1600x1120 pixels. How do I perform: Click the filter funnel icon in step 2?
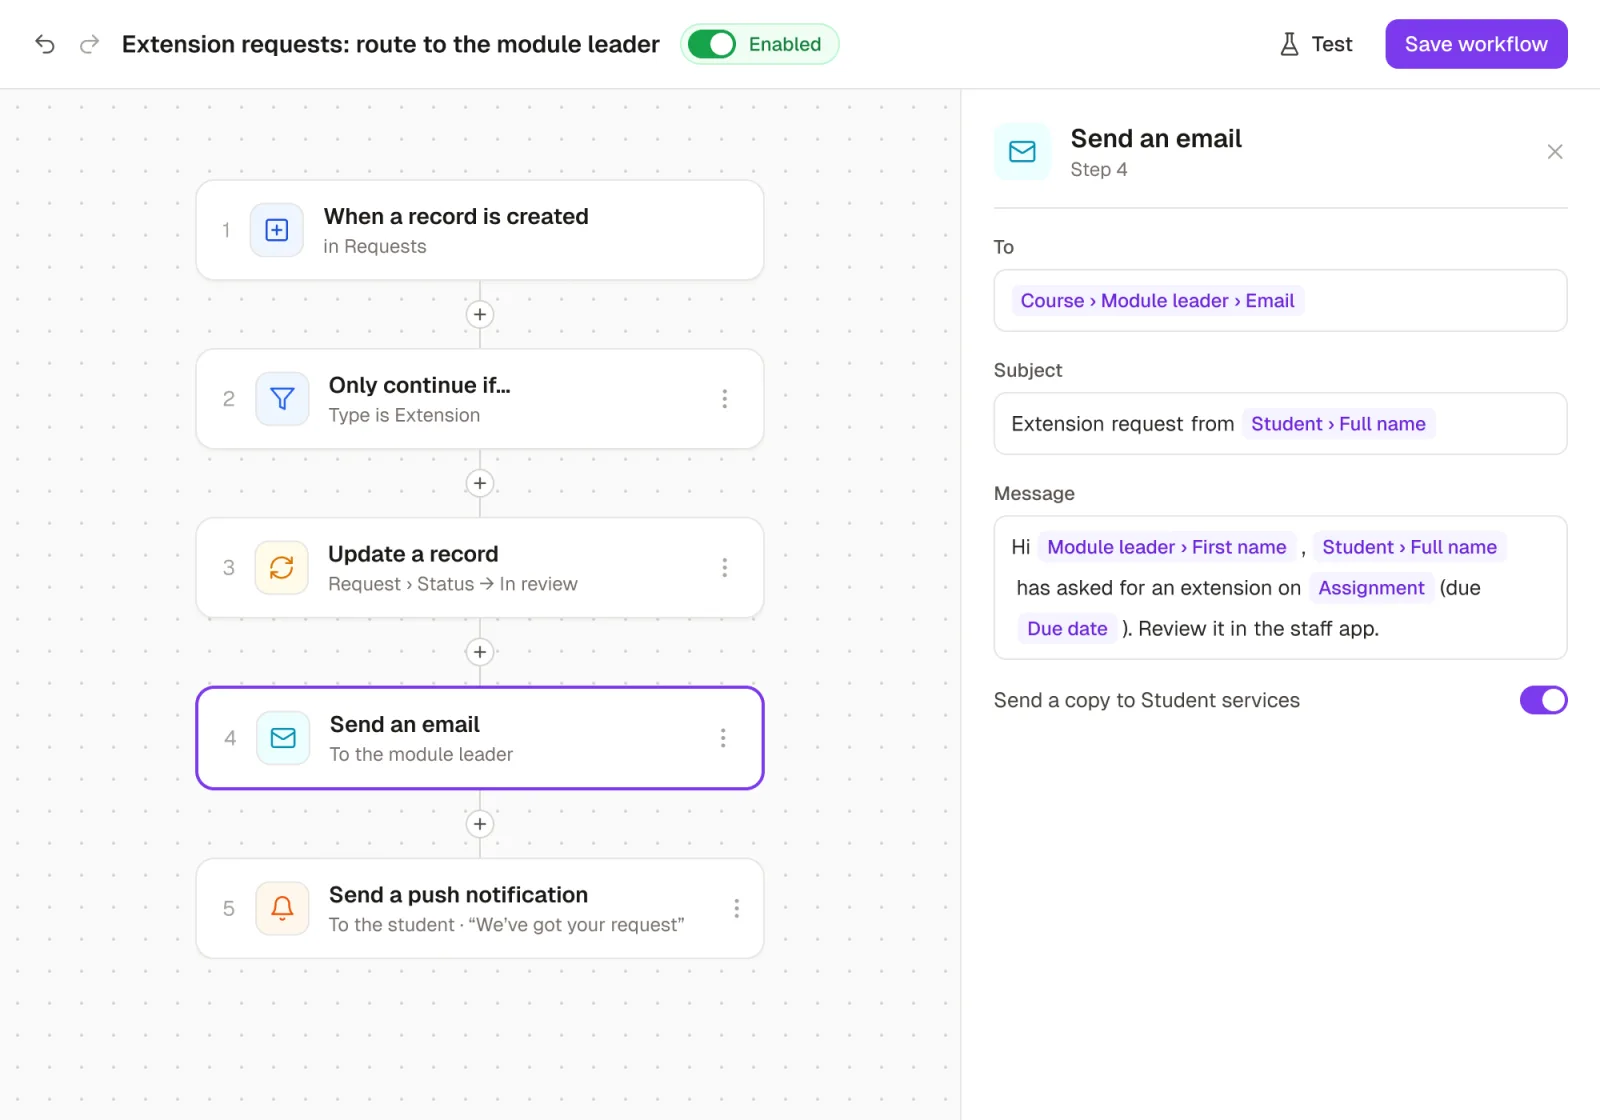click(282, 399)
